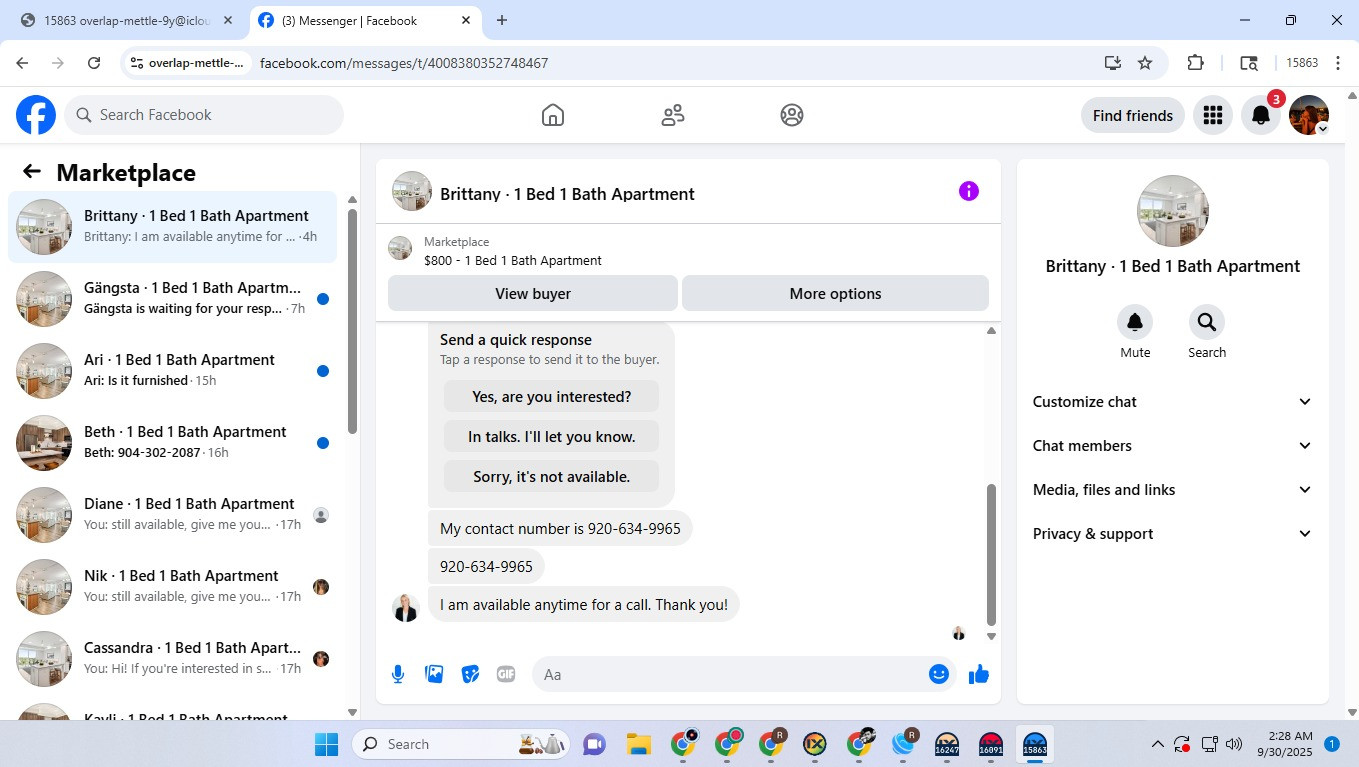Viewport: 1359px width, 767px height.
Task: Open File Explorer from the taskbar
Action: (x=639, y=744)
